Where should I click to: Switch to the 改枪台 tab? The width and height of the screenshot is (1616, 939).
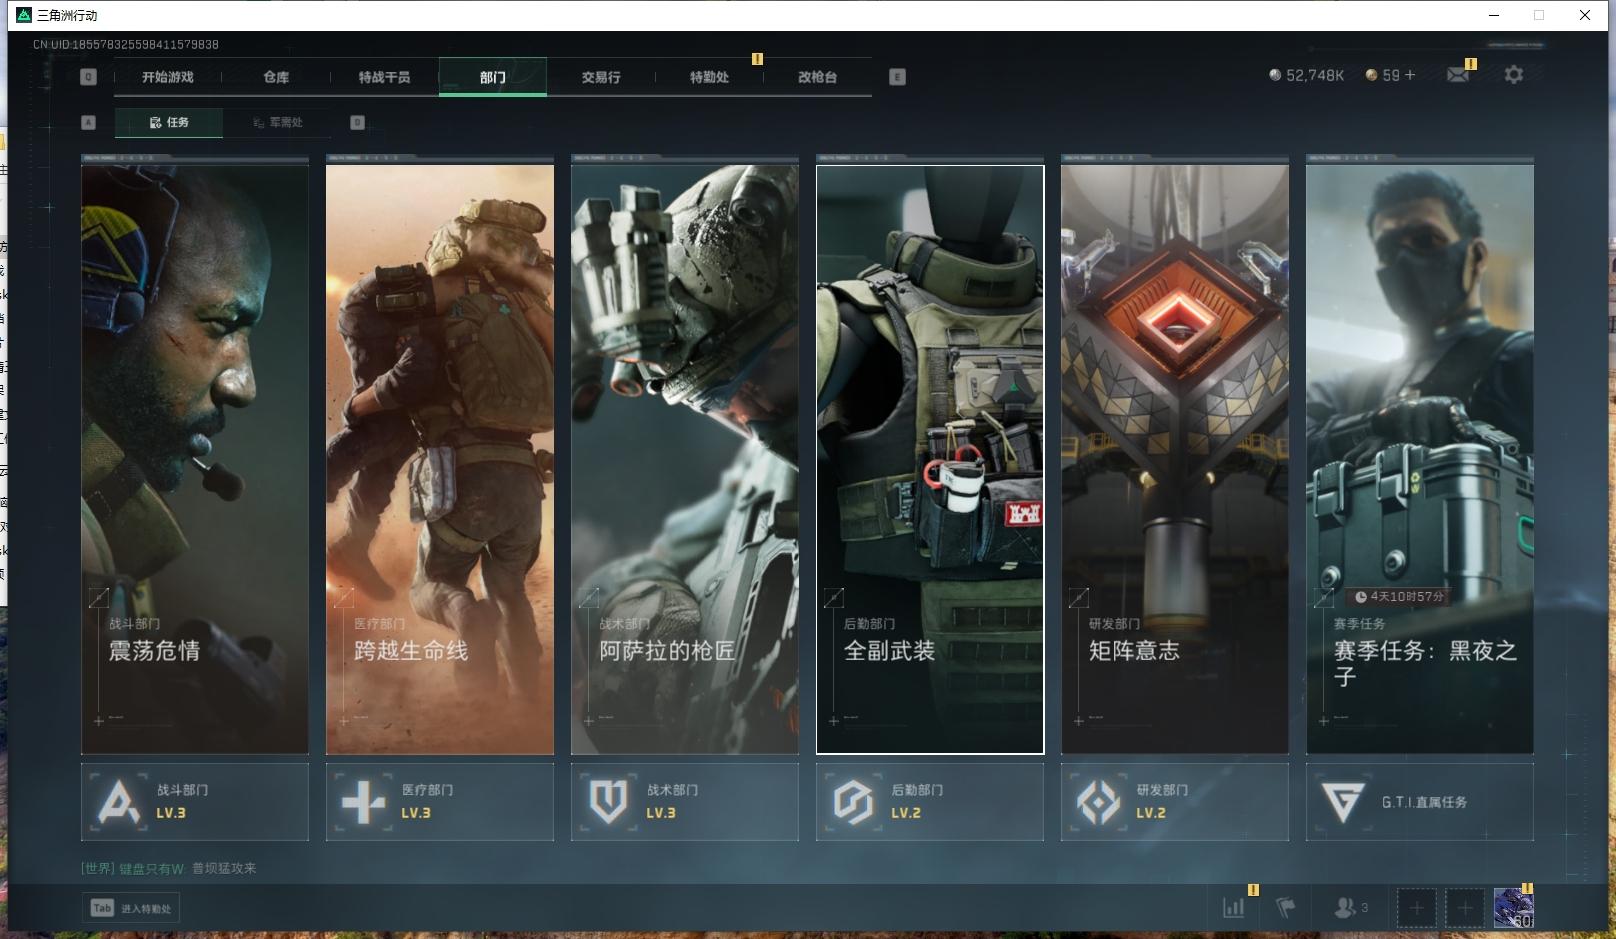(817, 77)
